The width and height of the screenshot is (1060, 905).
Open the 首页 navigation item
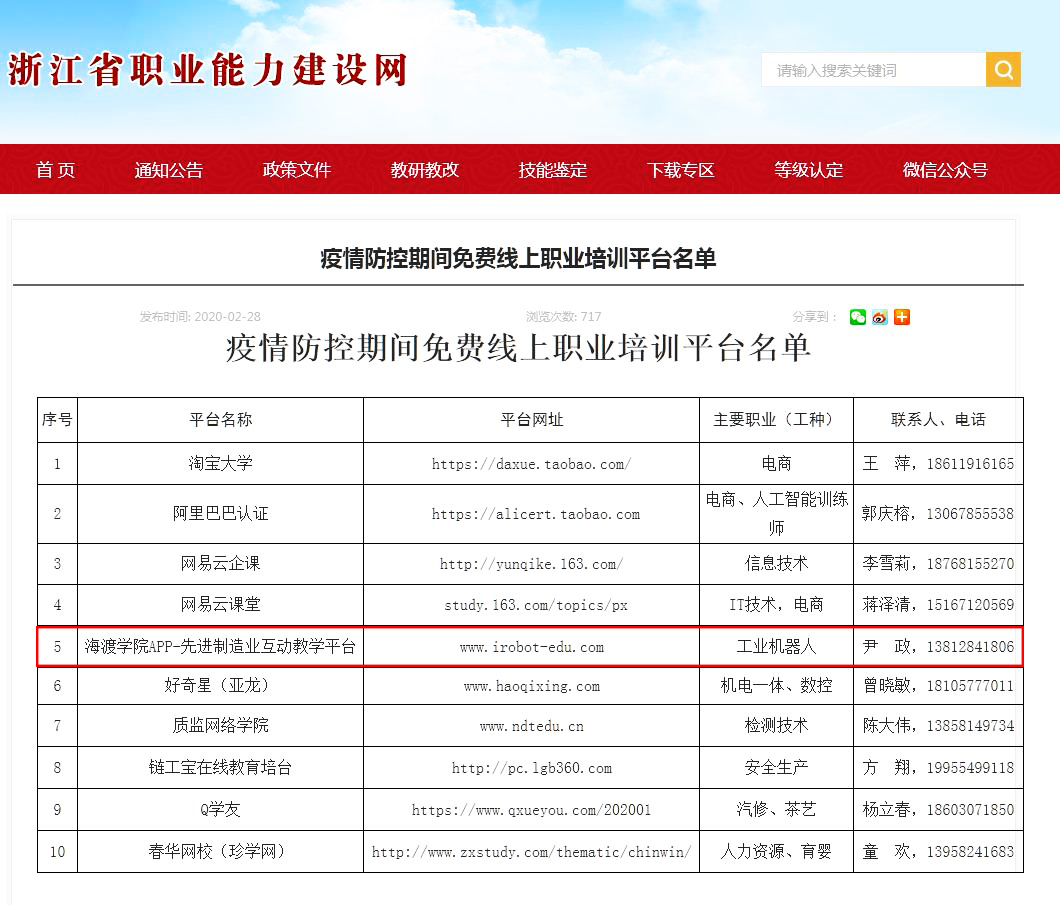pyautogui.click(x=55, y=170)
